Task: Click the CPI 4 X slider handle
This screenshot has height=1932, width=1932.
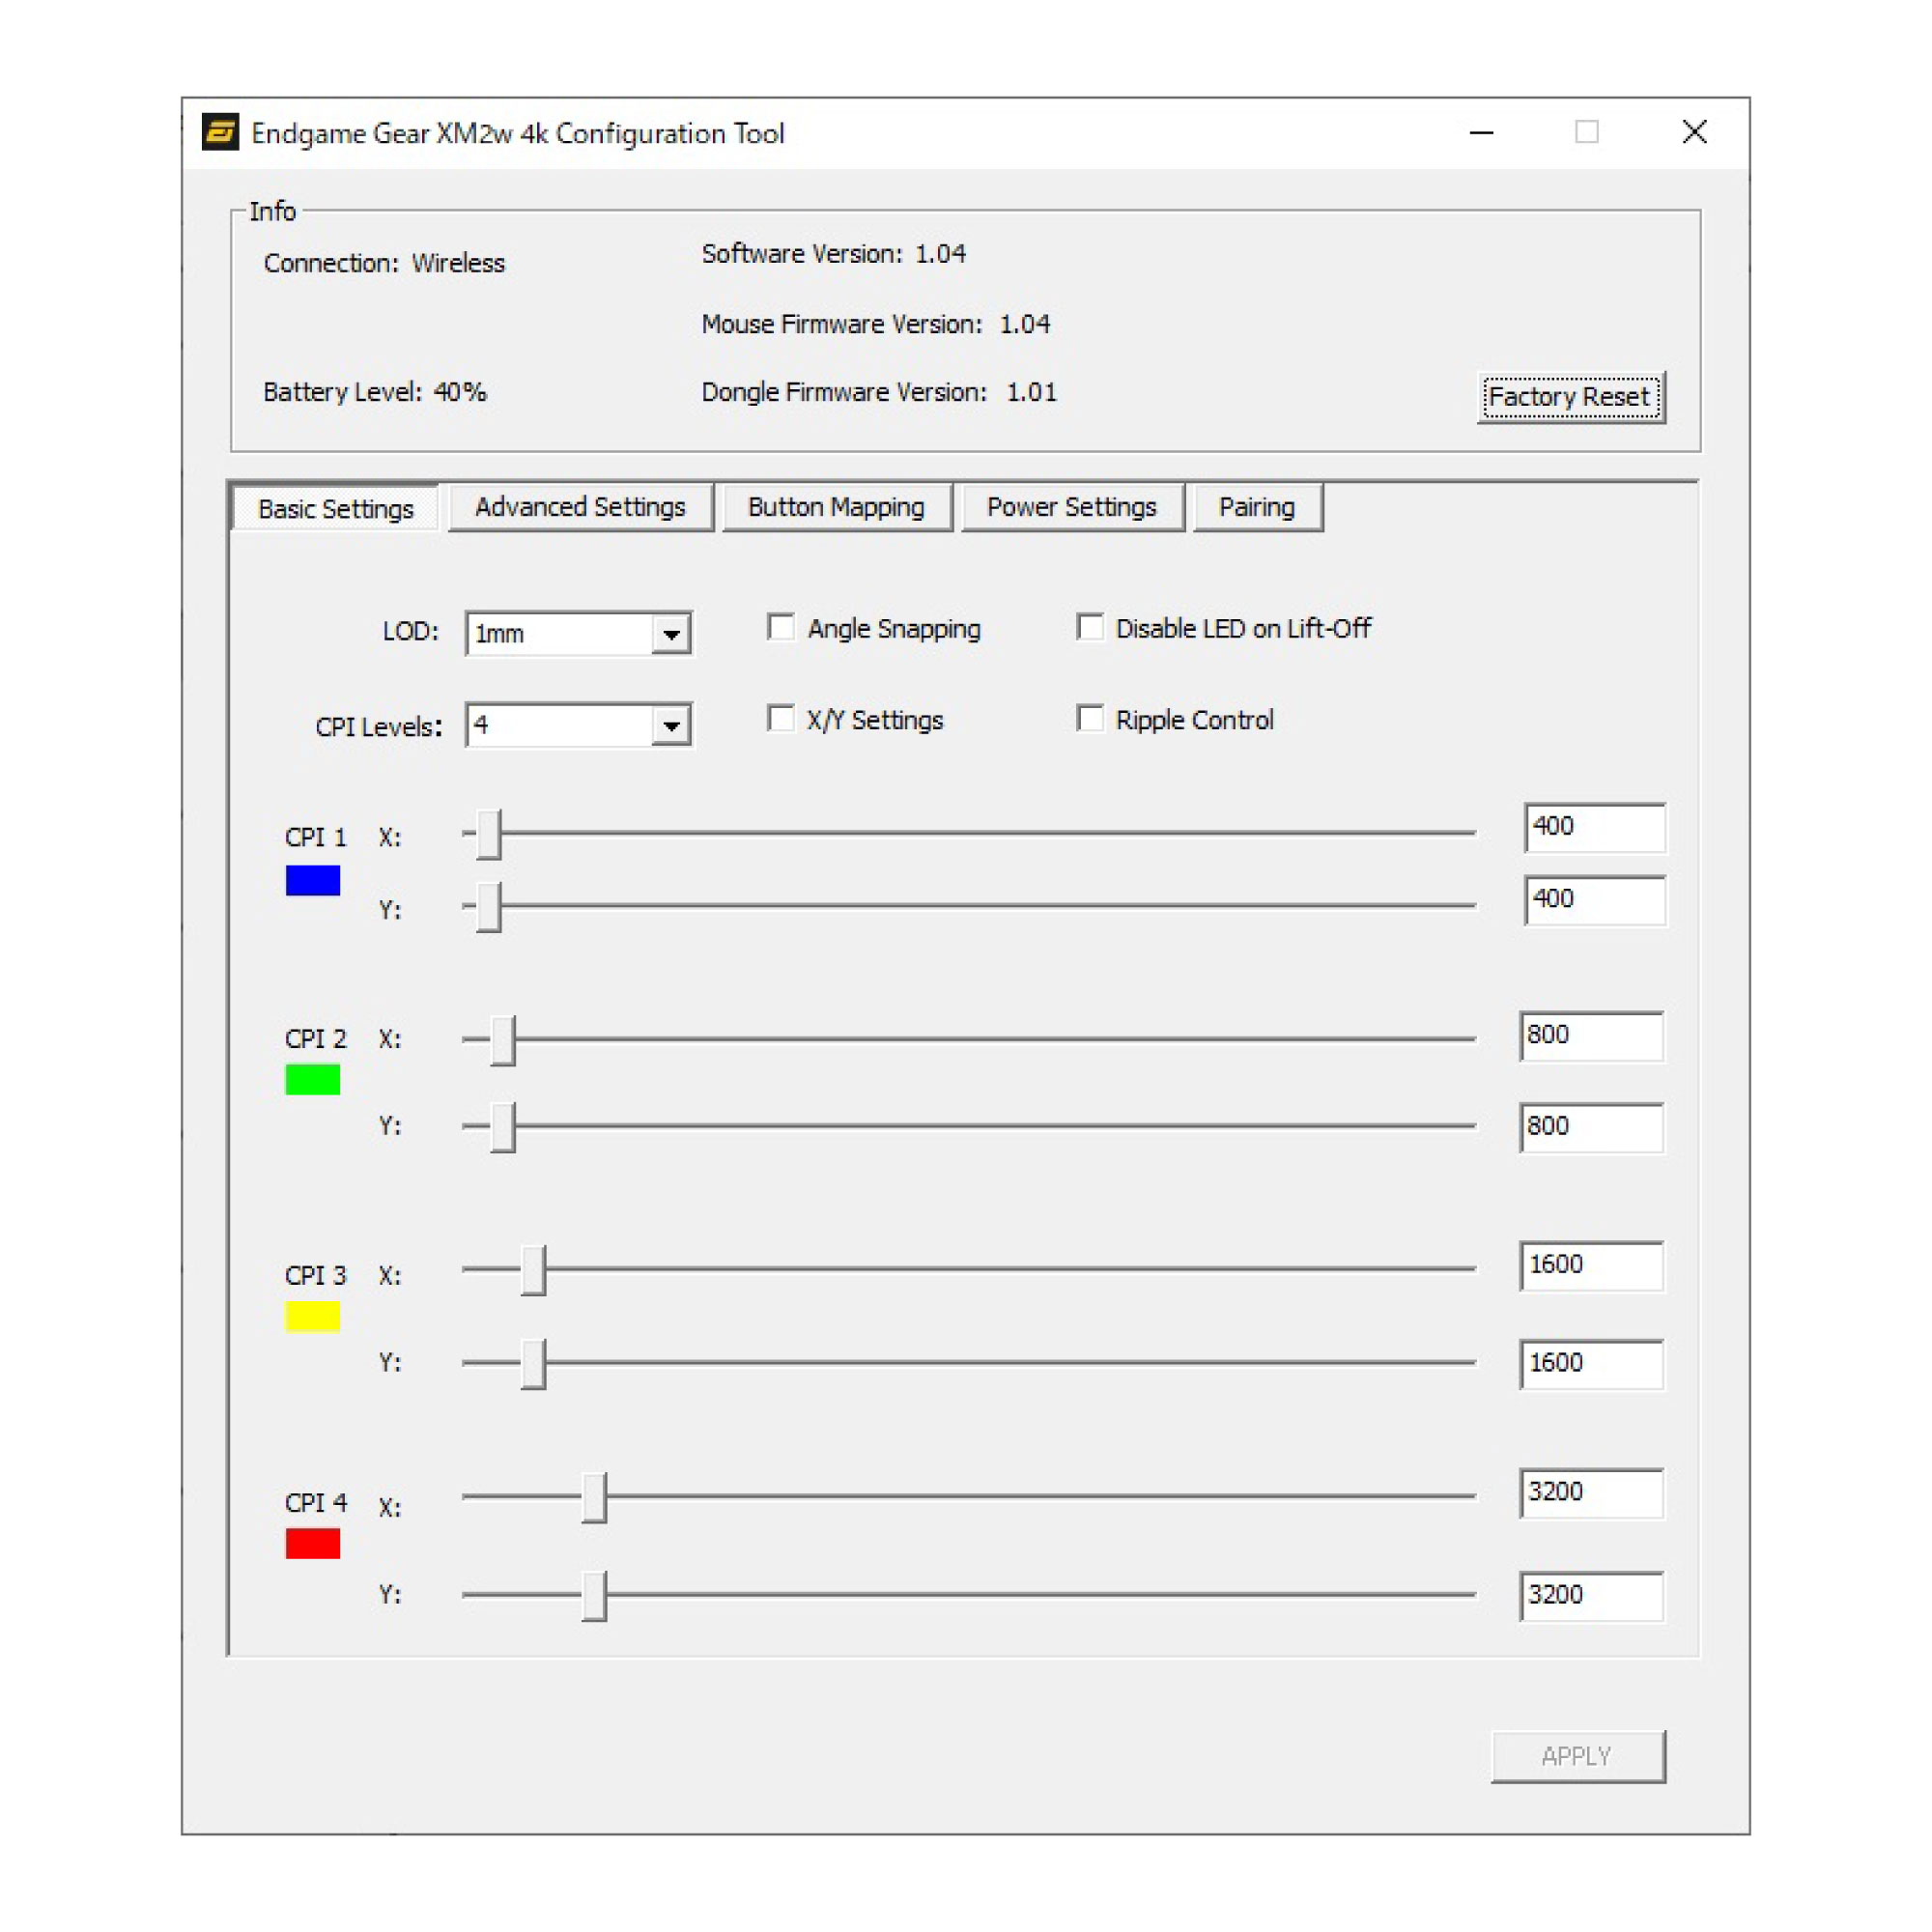Action: click(594, 1497)
